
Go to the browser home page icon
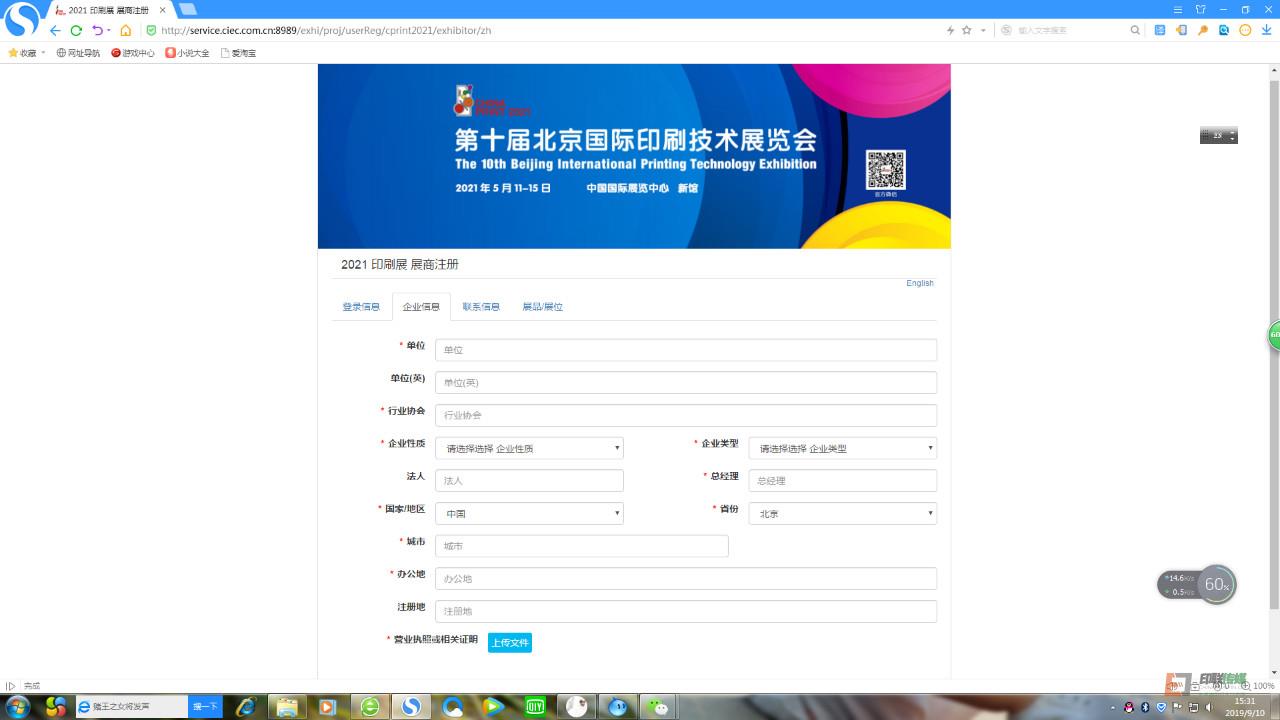click(125, 30)
